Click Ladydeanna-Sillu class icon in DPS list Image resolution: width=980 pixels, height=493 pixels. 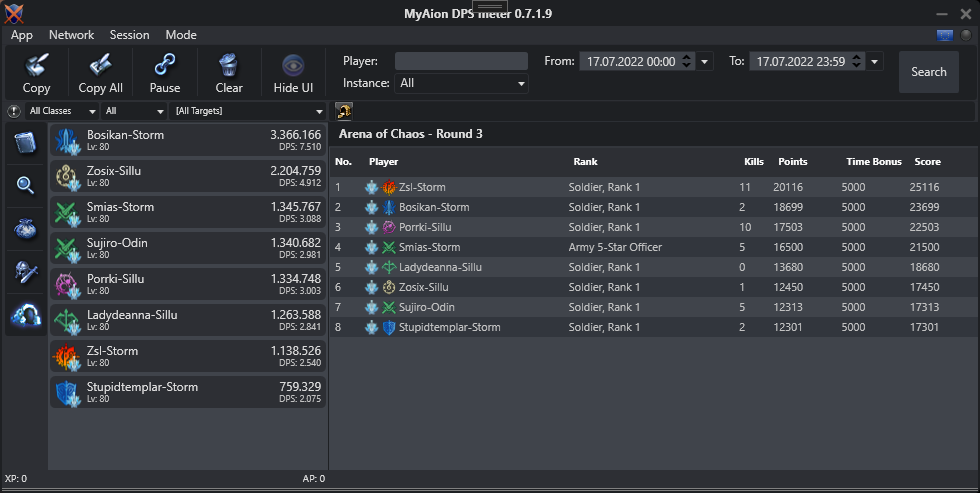(x=66, y=321)
